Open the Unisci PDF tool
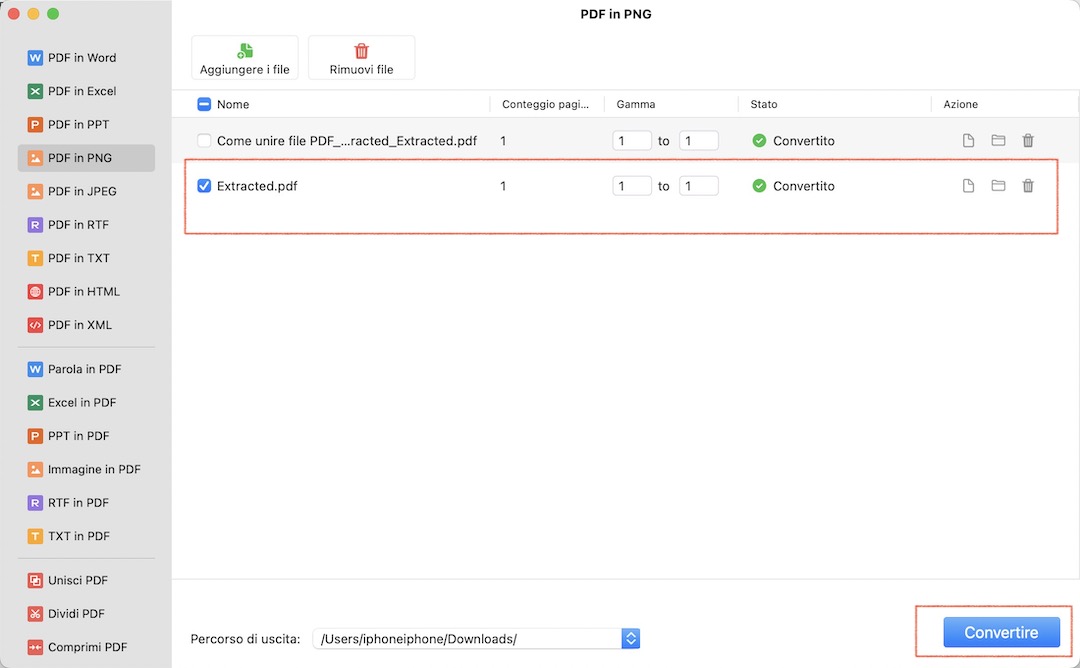Viewport: 1080px width, 668px height. 78,580
